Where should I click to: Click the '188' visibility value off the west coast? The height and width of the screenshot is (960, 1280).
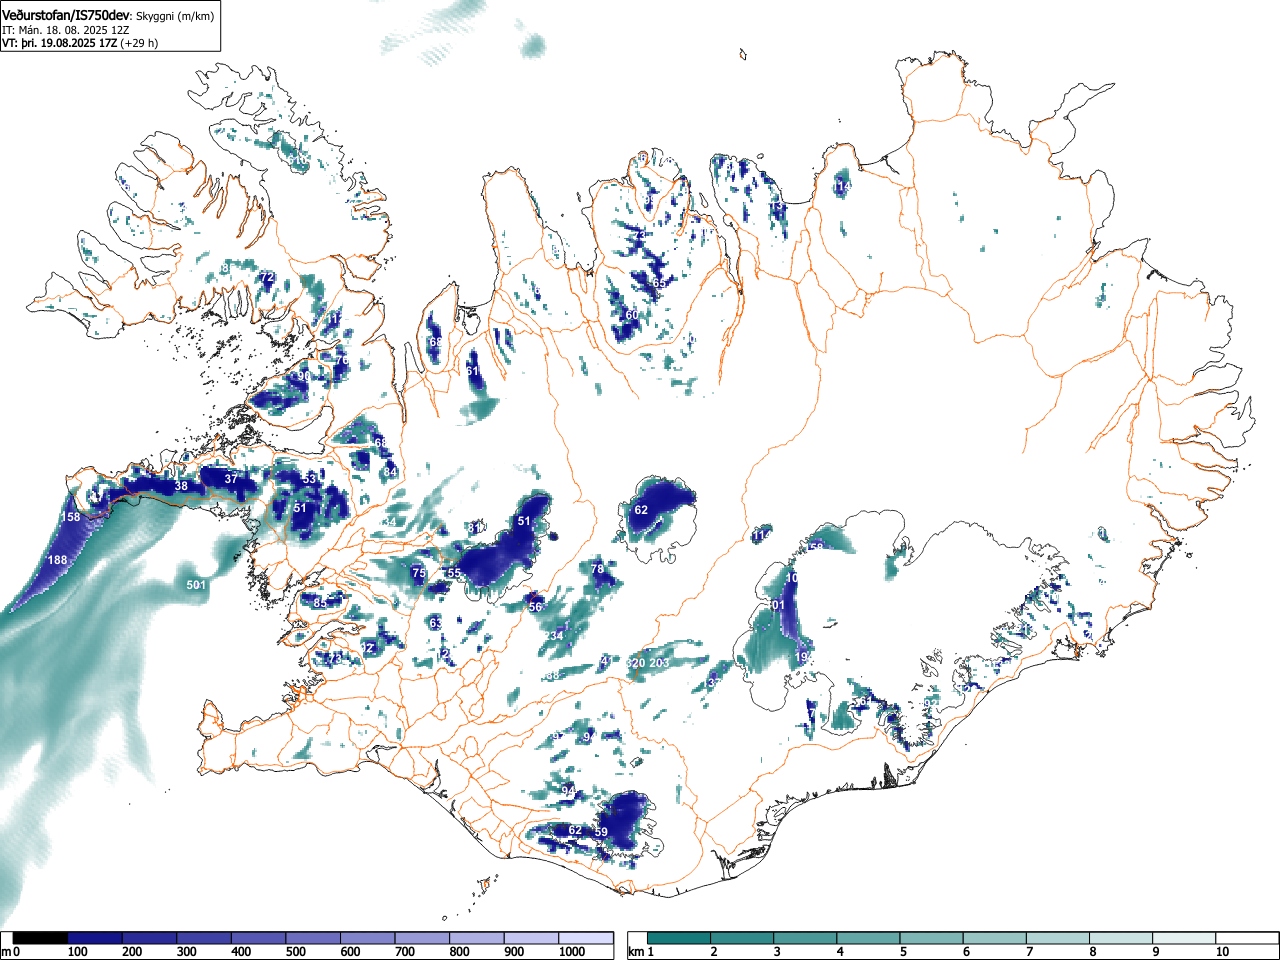[x=57, y=561]
